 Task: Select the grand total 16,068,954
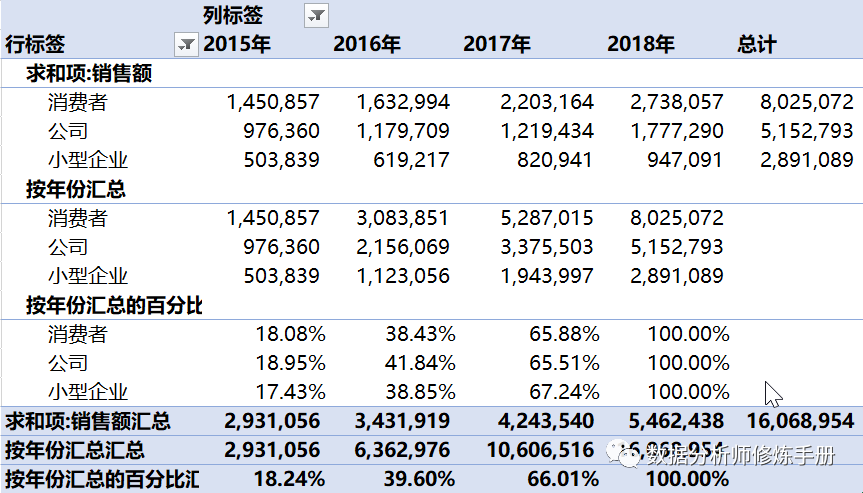tap(800, 421)
